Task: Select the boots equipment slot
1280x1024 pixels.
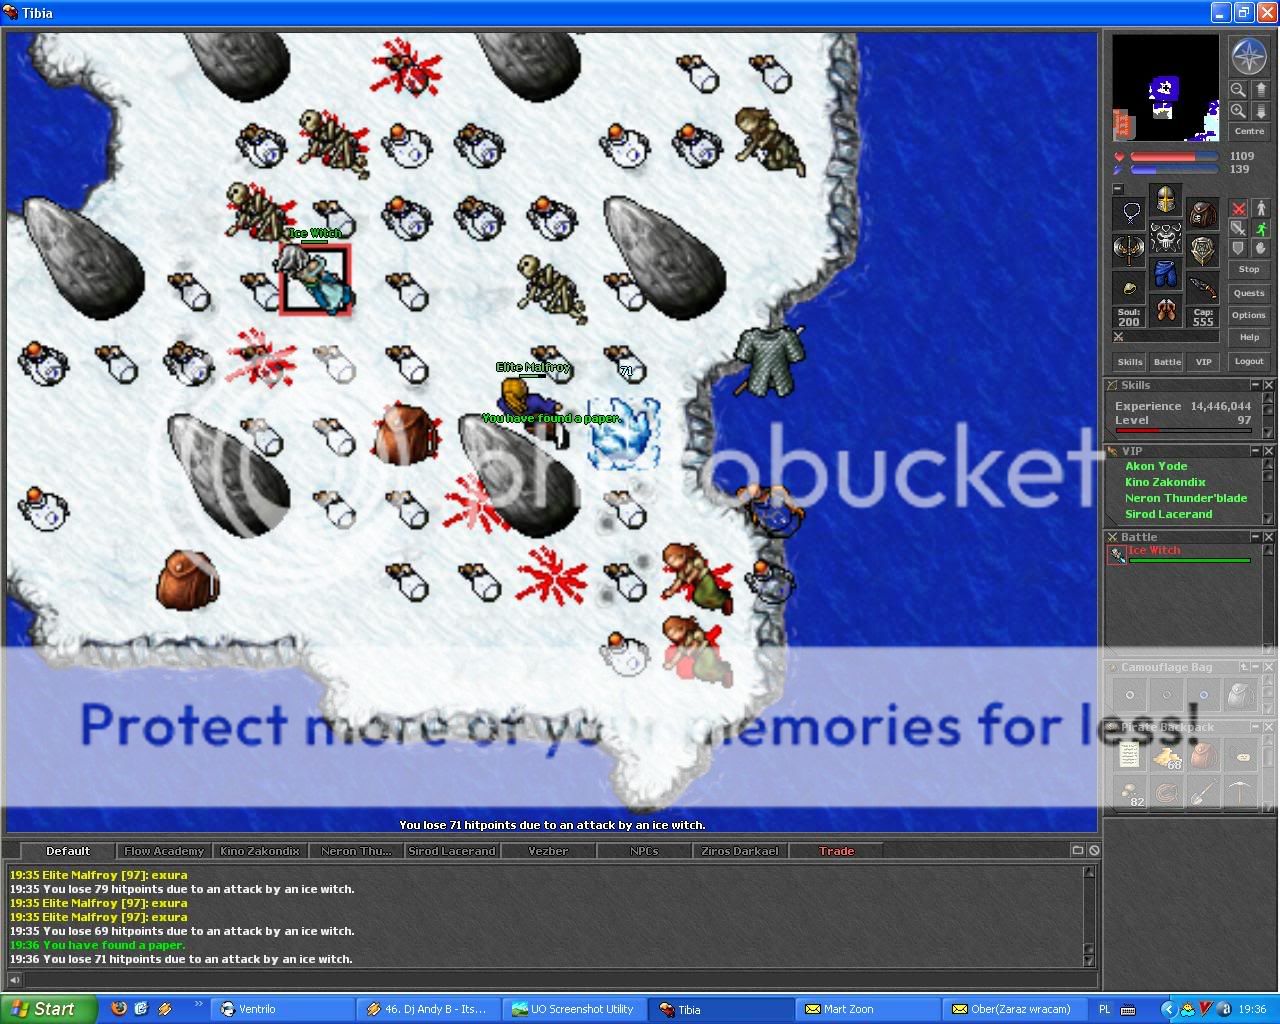Action: pos(1166,310)
